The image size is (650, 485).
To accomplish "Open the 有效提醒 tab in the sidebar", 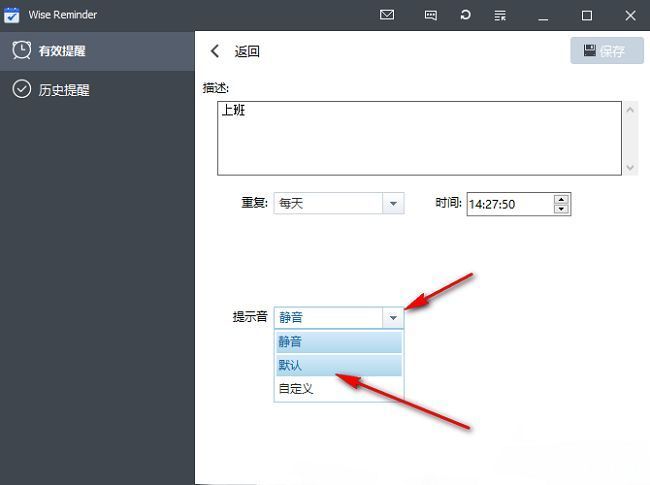I will (64, 51).
